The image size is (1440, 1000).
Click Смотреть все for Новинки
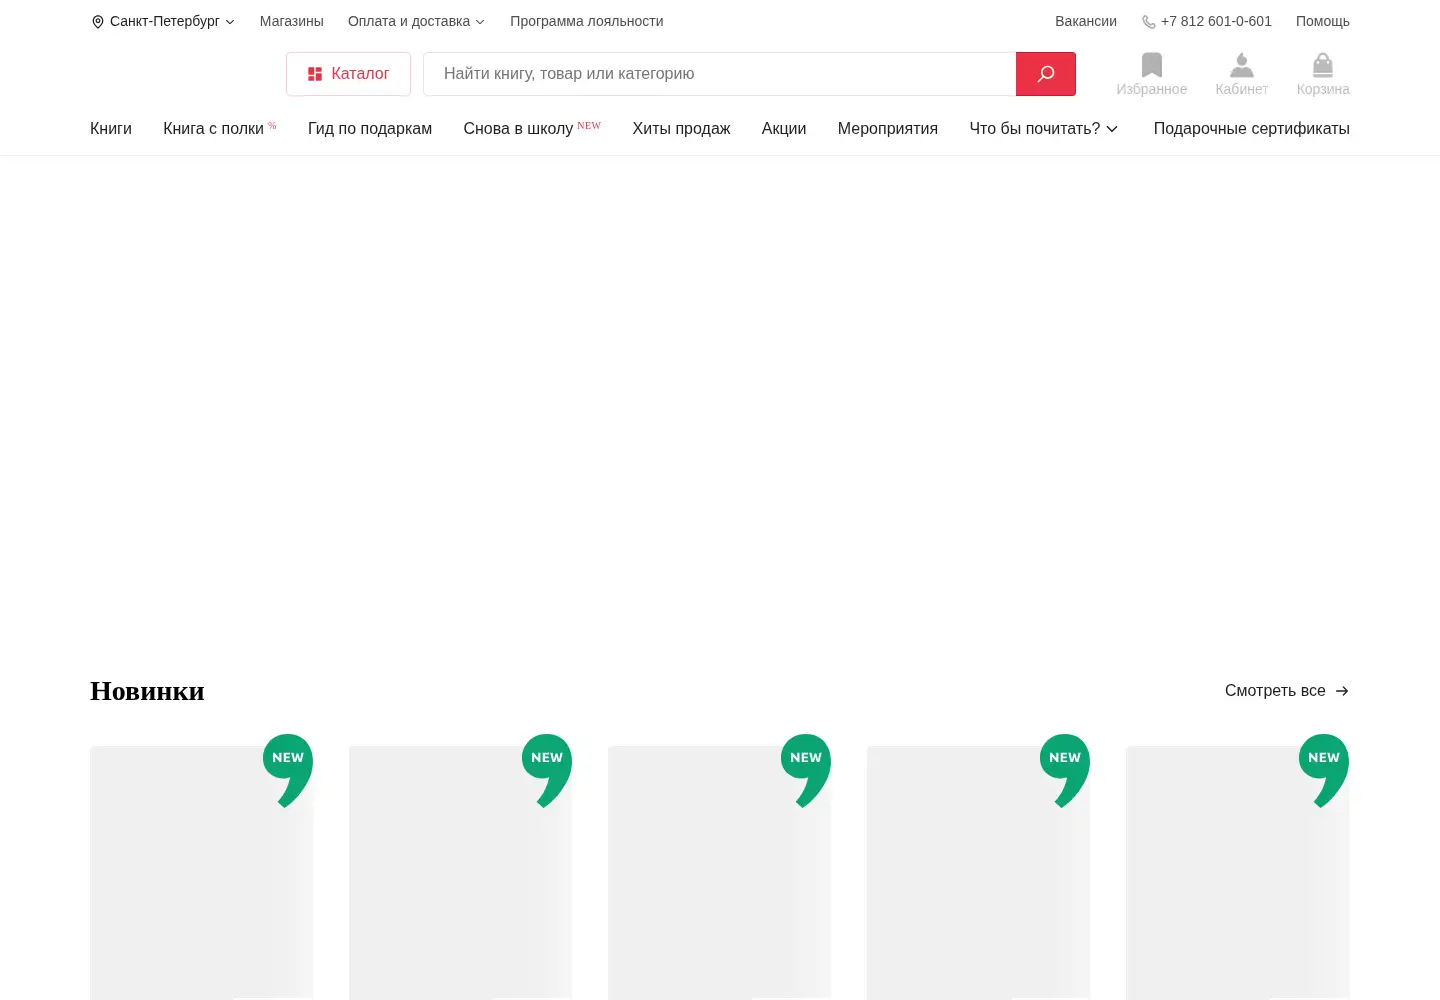tap(1287, 690)
